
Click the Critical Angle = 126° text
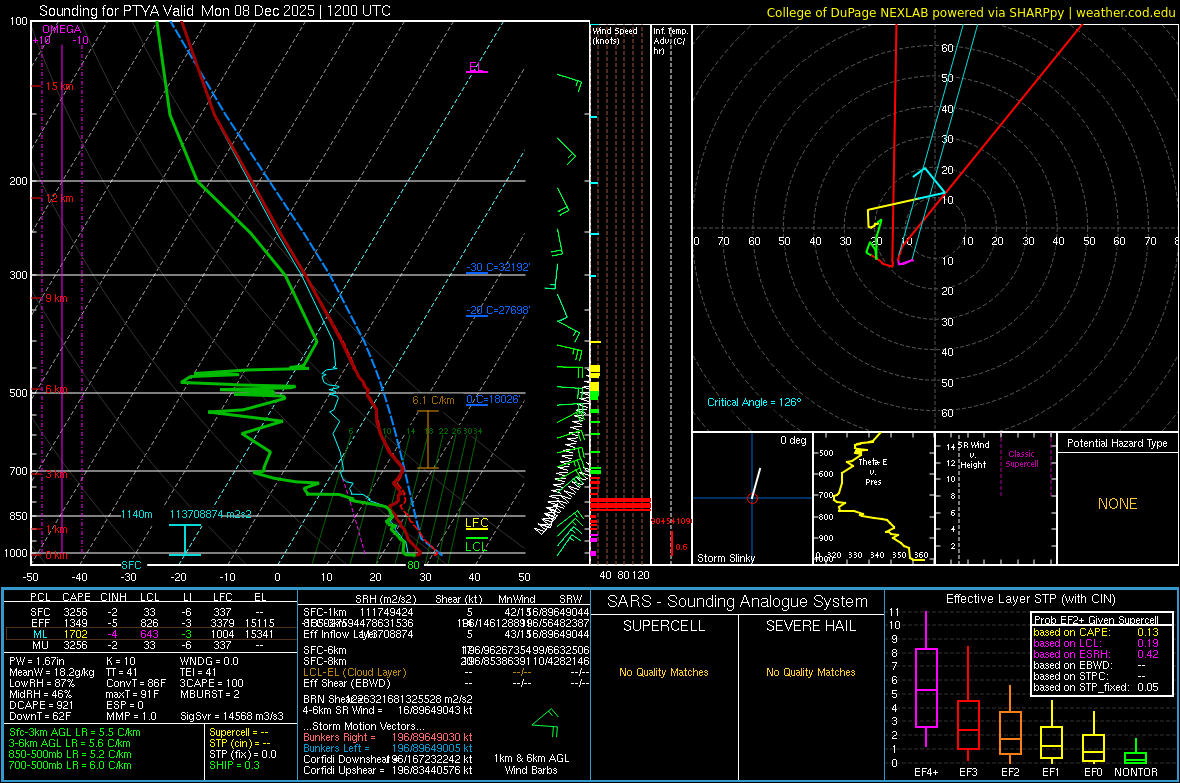754,402
